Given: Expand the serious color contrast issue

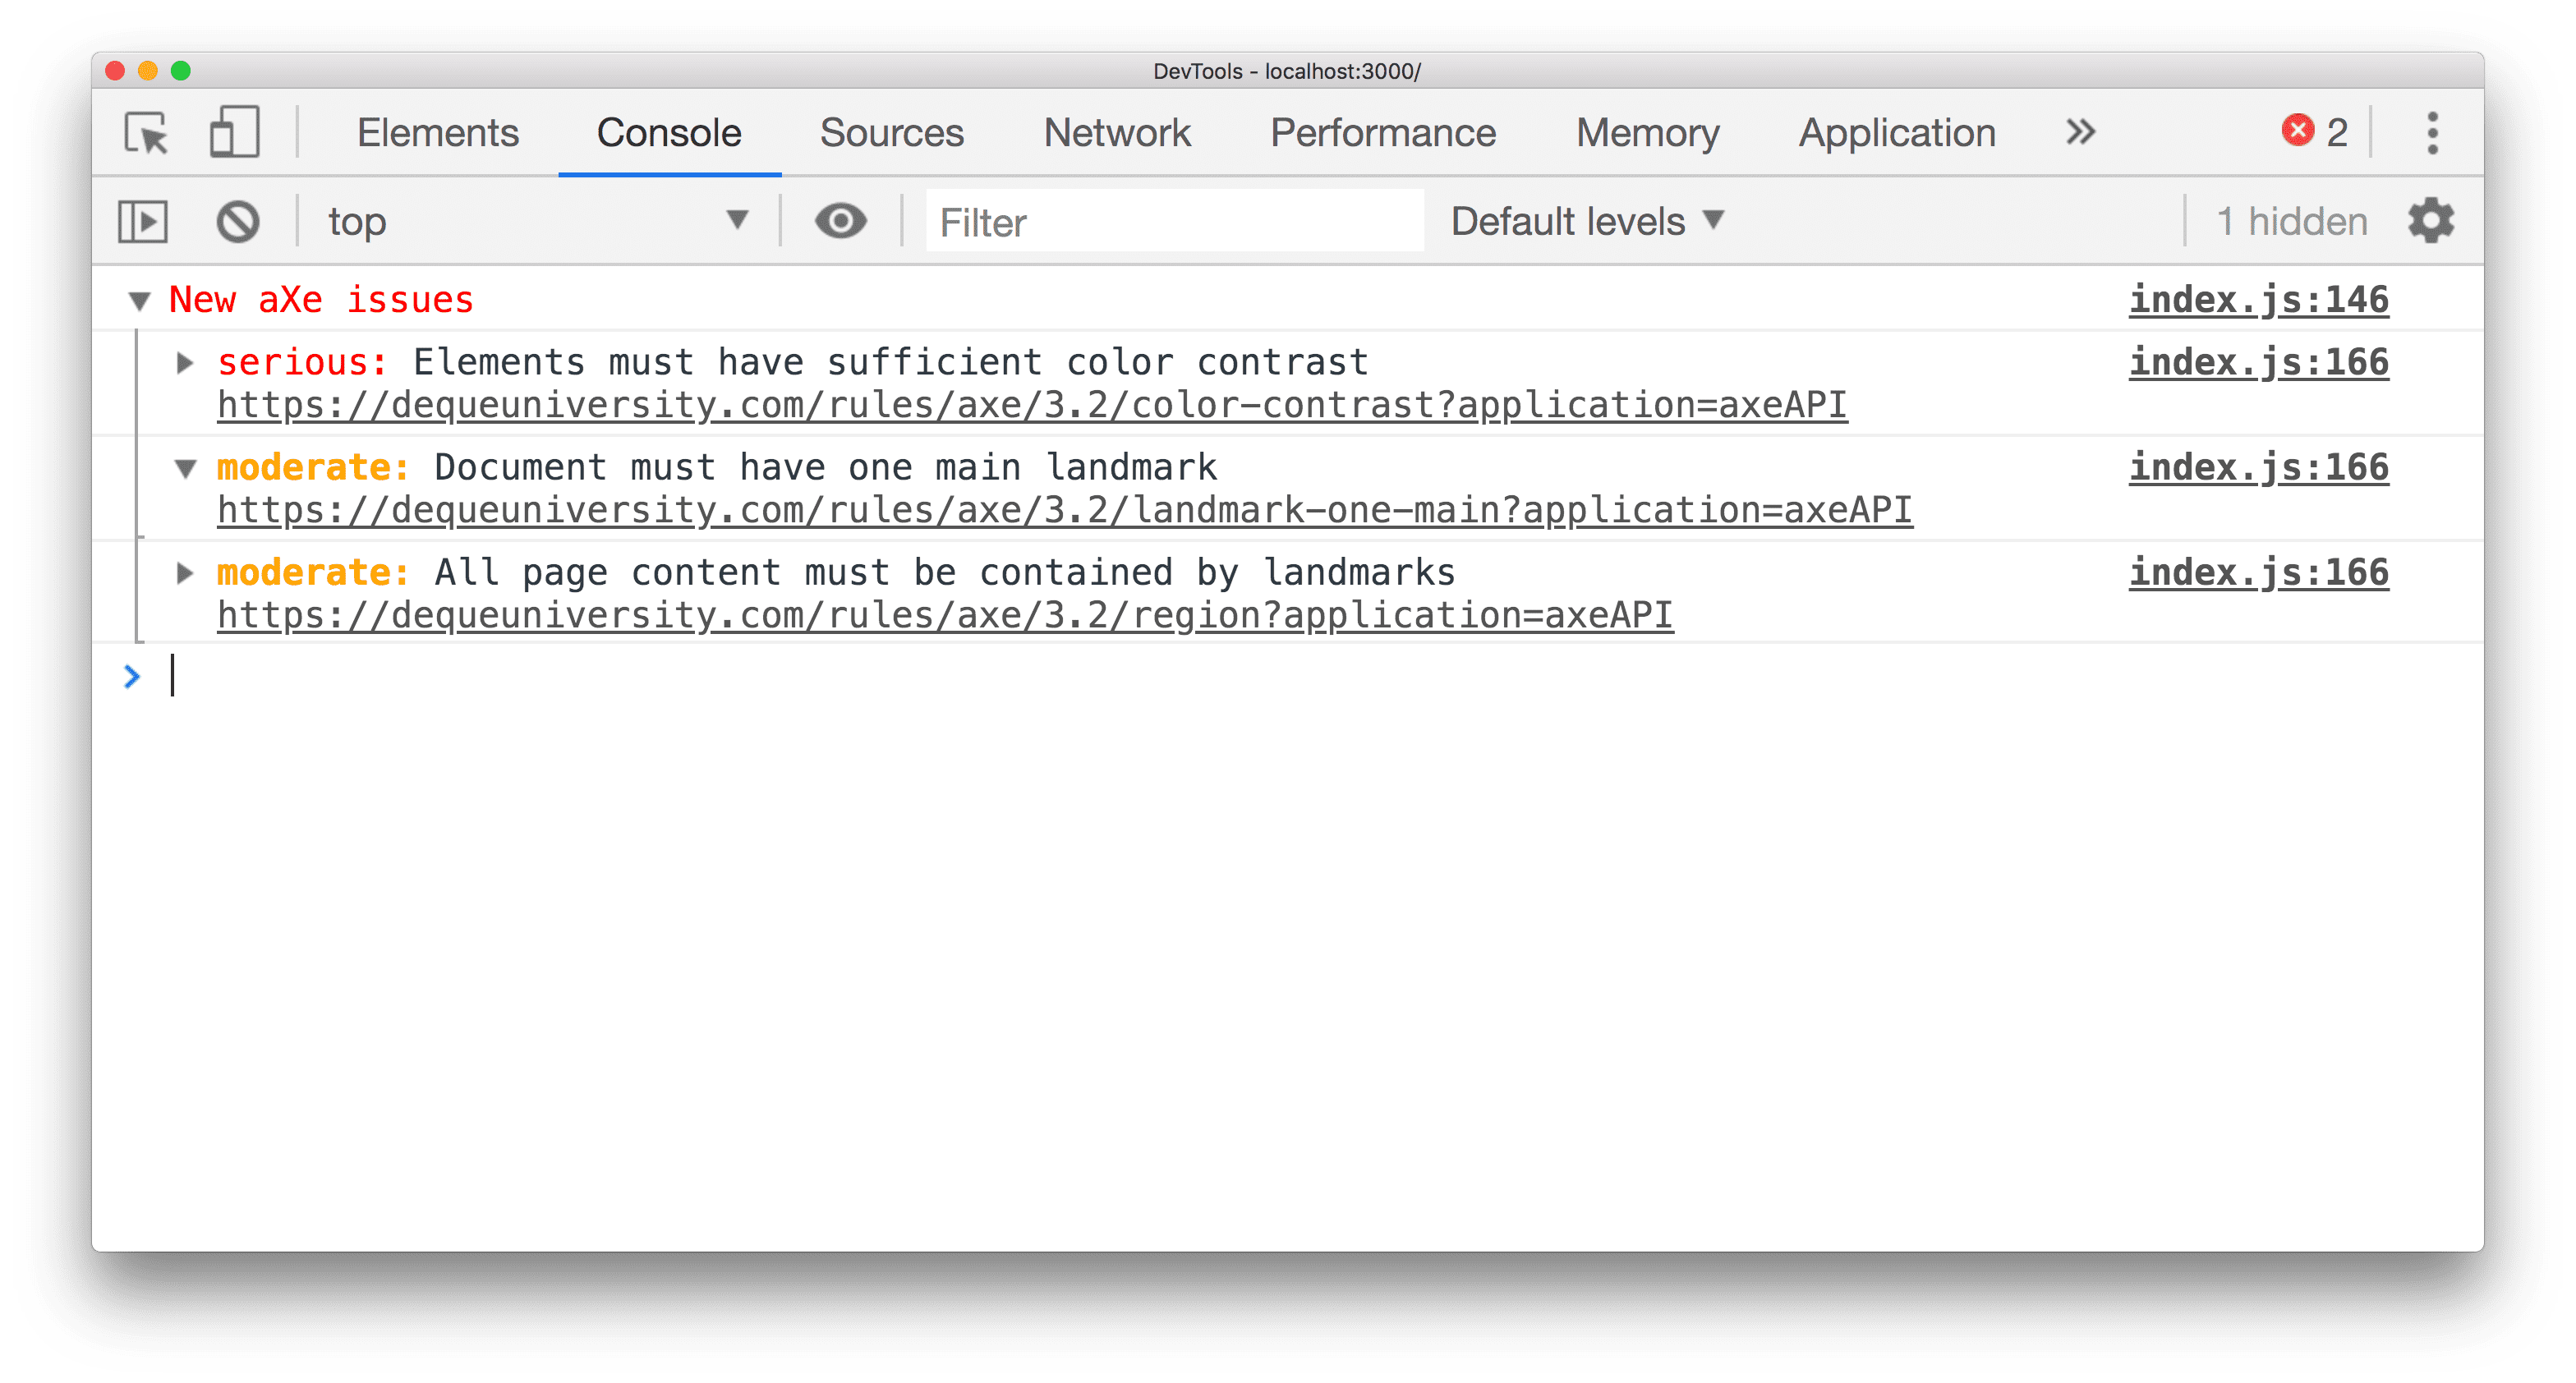Looking at the screenshot, I should click(x=182, y=360).
